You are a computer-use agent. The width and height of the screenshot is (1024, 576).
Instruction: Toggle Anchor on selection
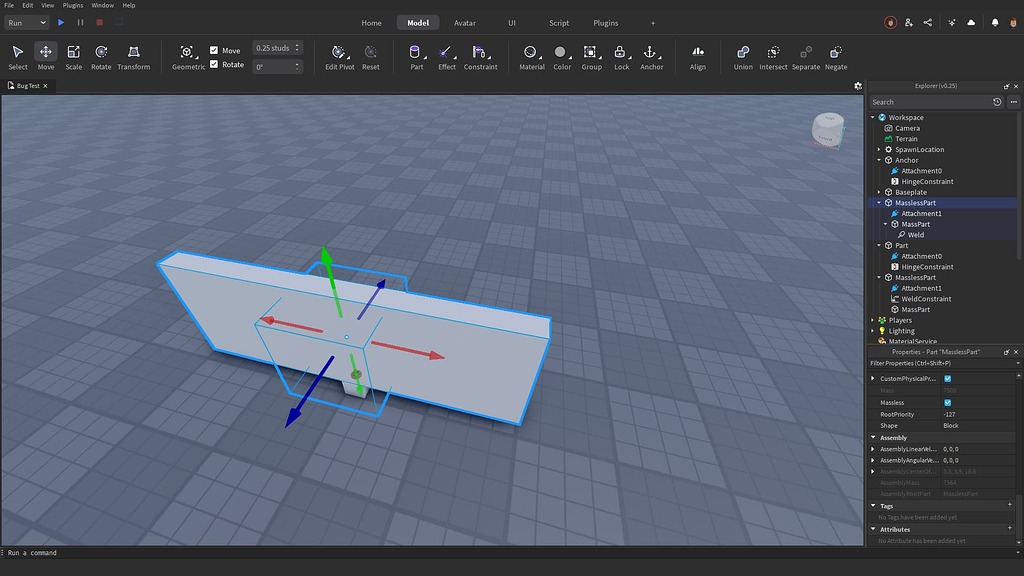coord(651,57)
